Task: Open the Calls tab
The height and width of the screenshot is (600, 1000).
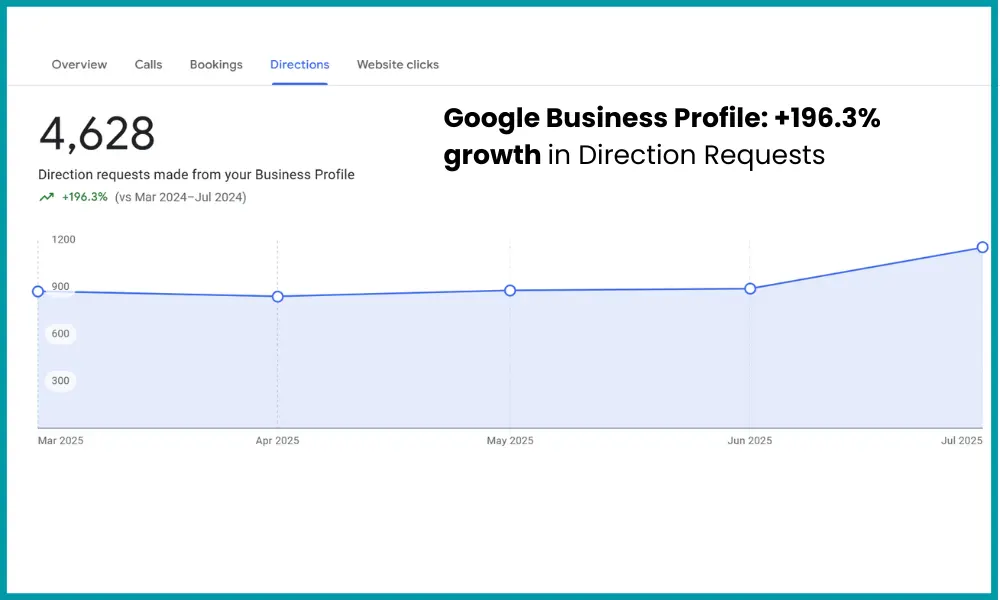Action: [148, 64]
